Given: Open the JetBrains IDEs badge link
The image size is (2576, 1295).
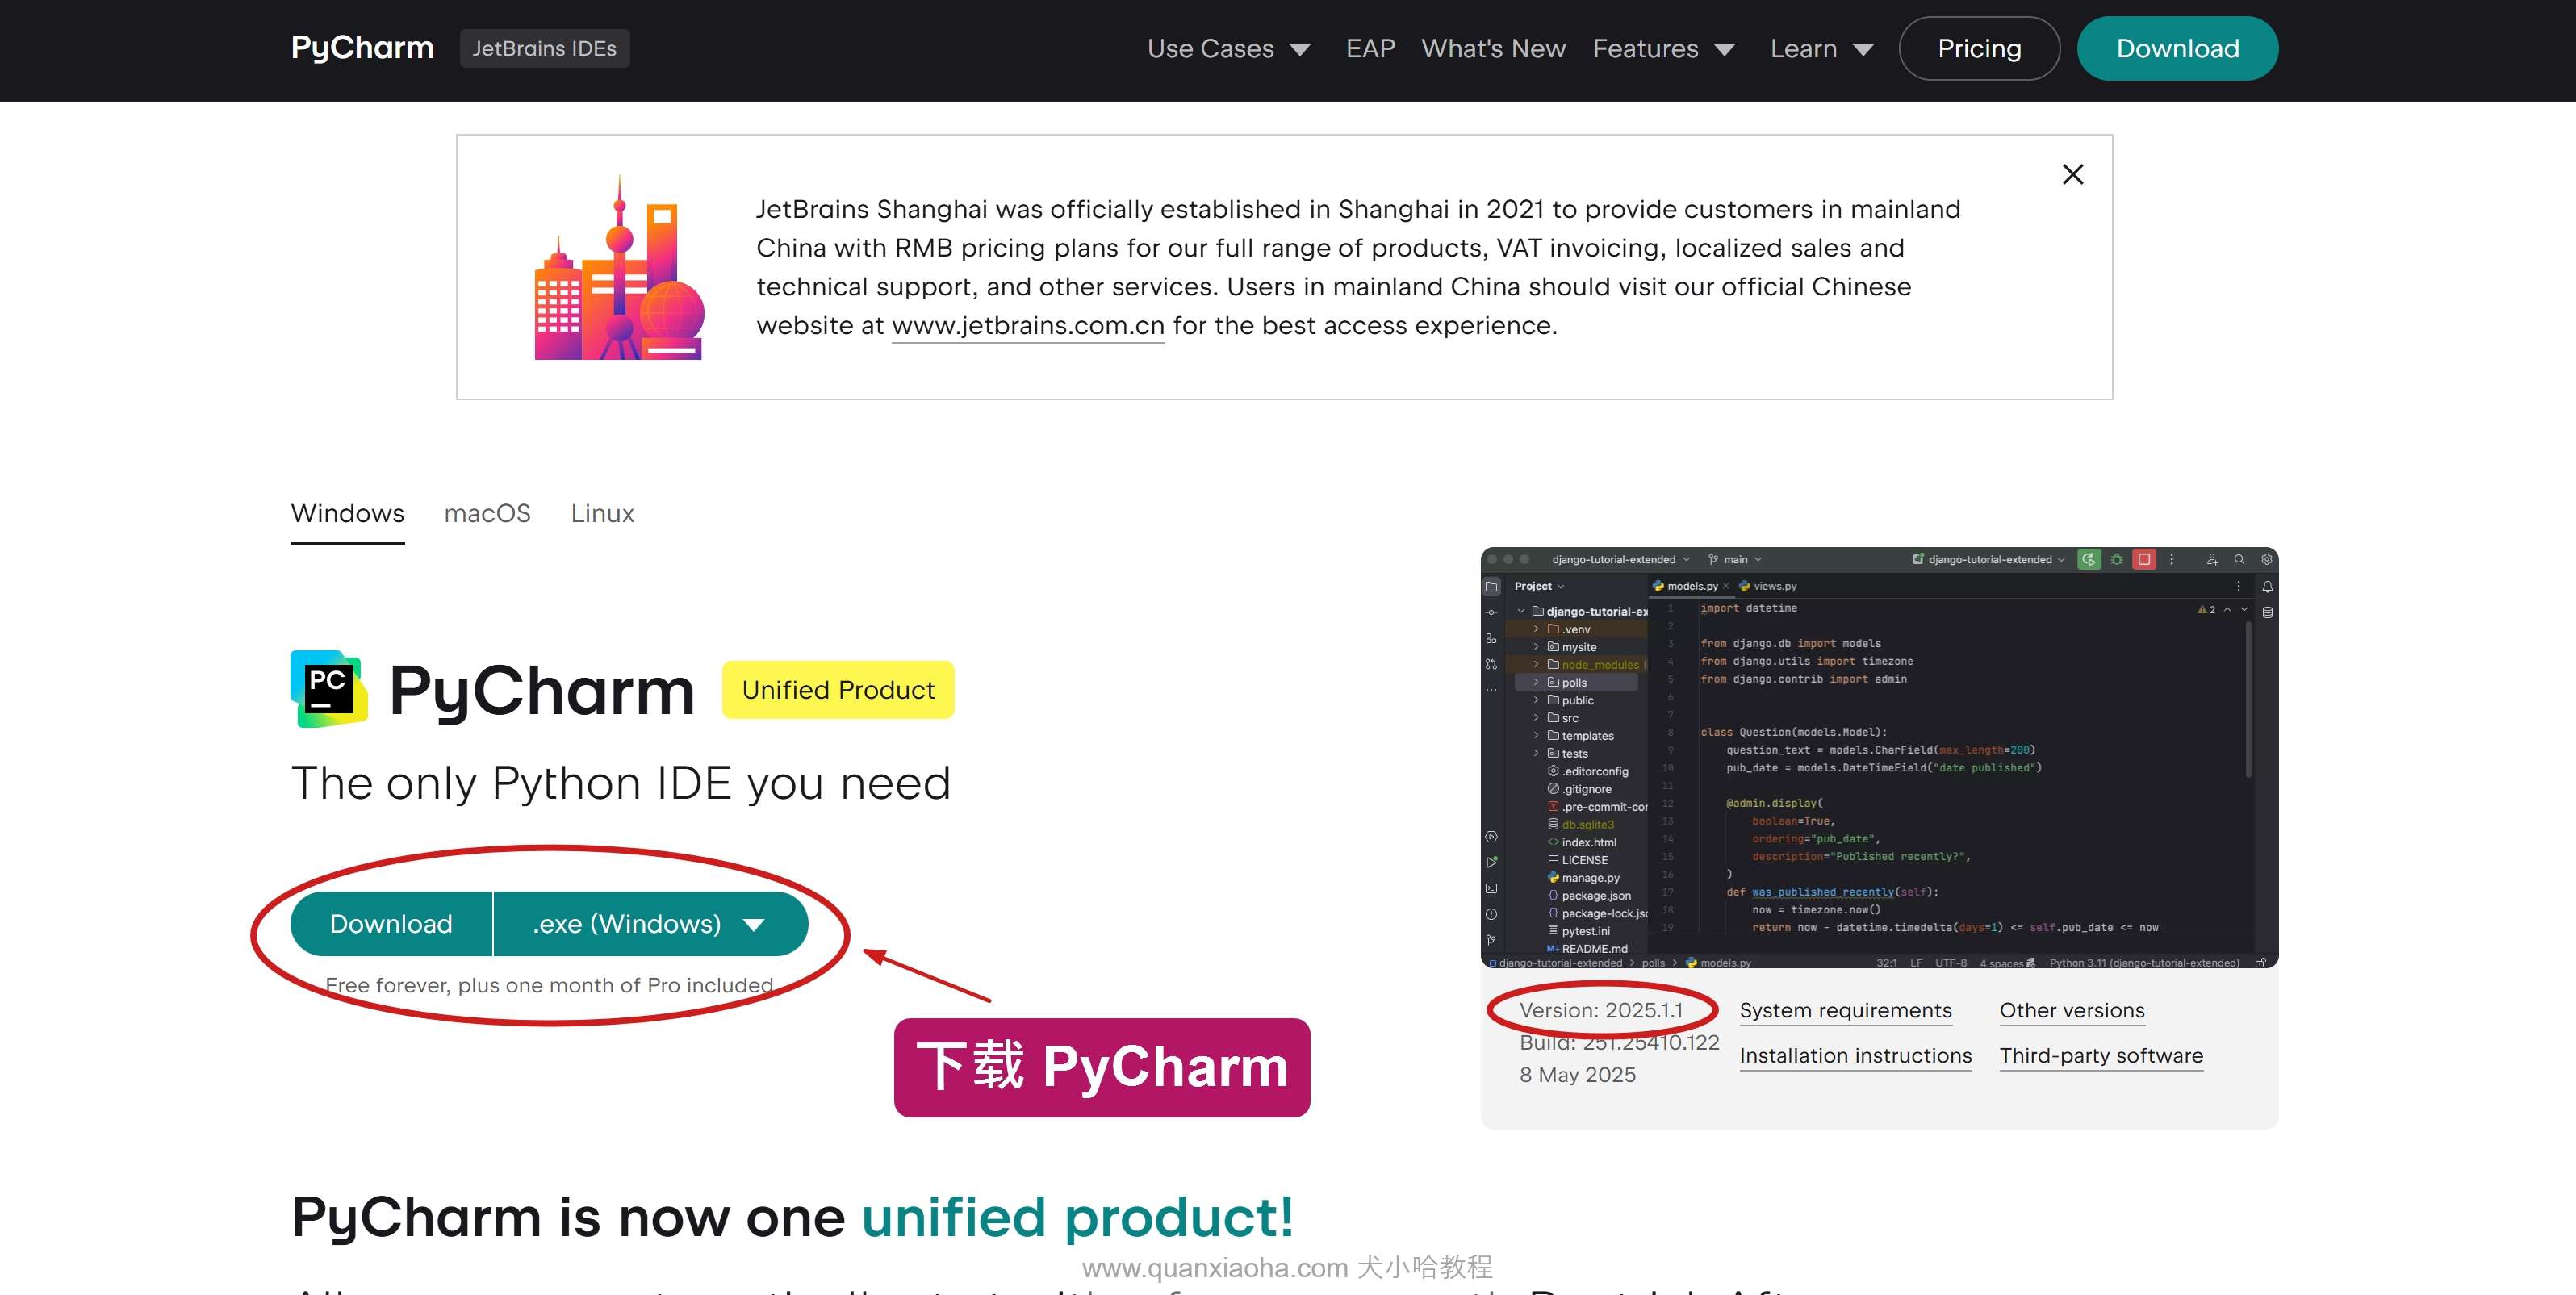Looking at the screenshot, I should click(544, 48).
